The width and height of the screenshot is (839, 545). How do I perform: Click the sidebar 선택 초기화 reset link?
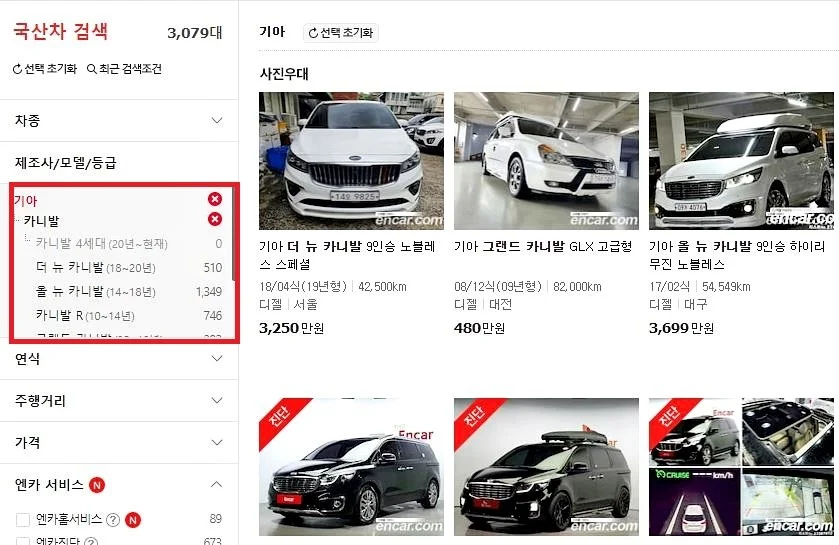(45, 69)
